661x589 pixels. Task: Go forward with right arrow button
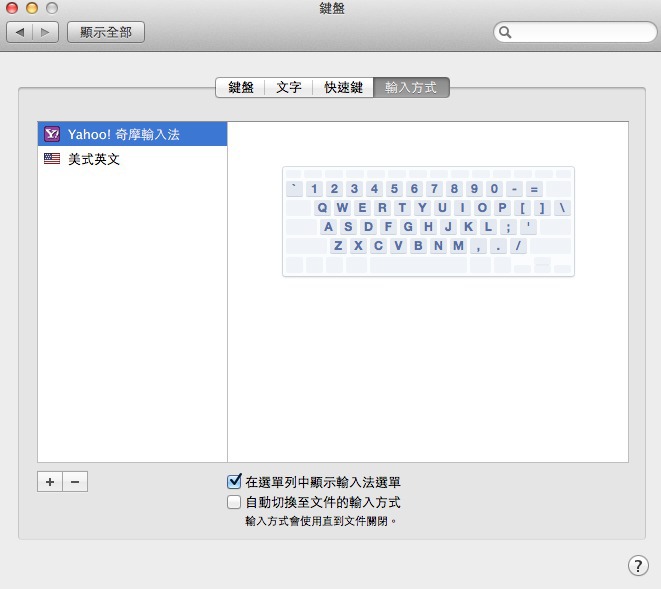[46, 32]
